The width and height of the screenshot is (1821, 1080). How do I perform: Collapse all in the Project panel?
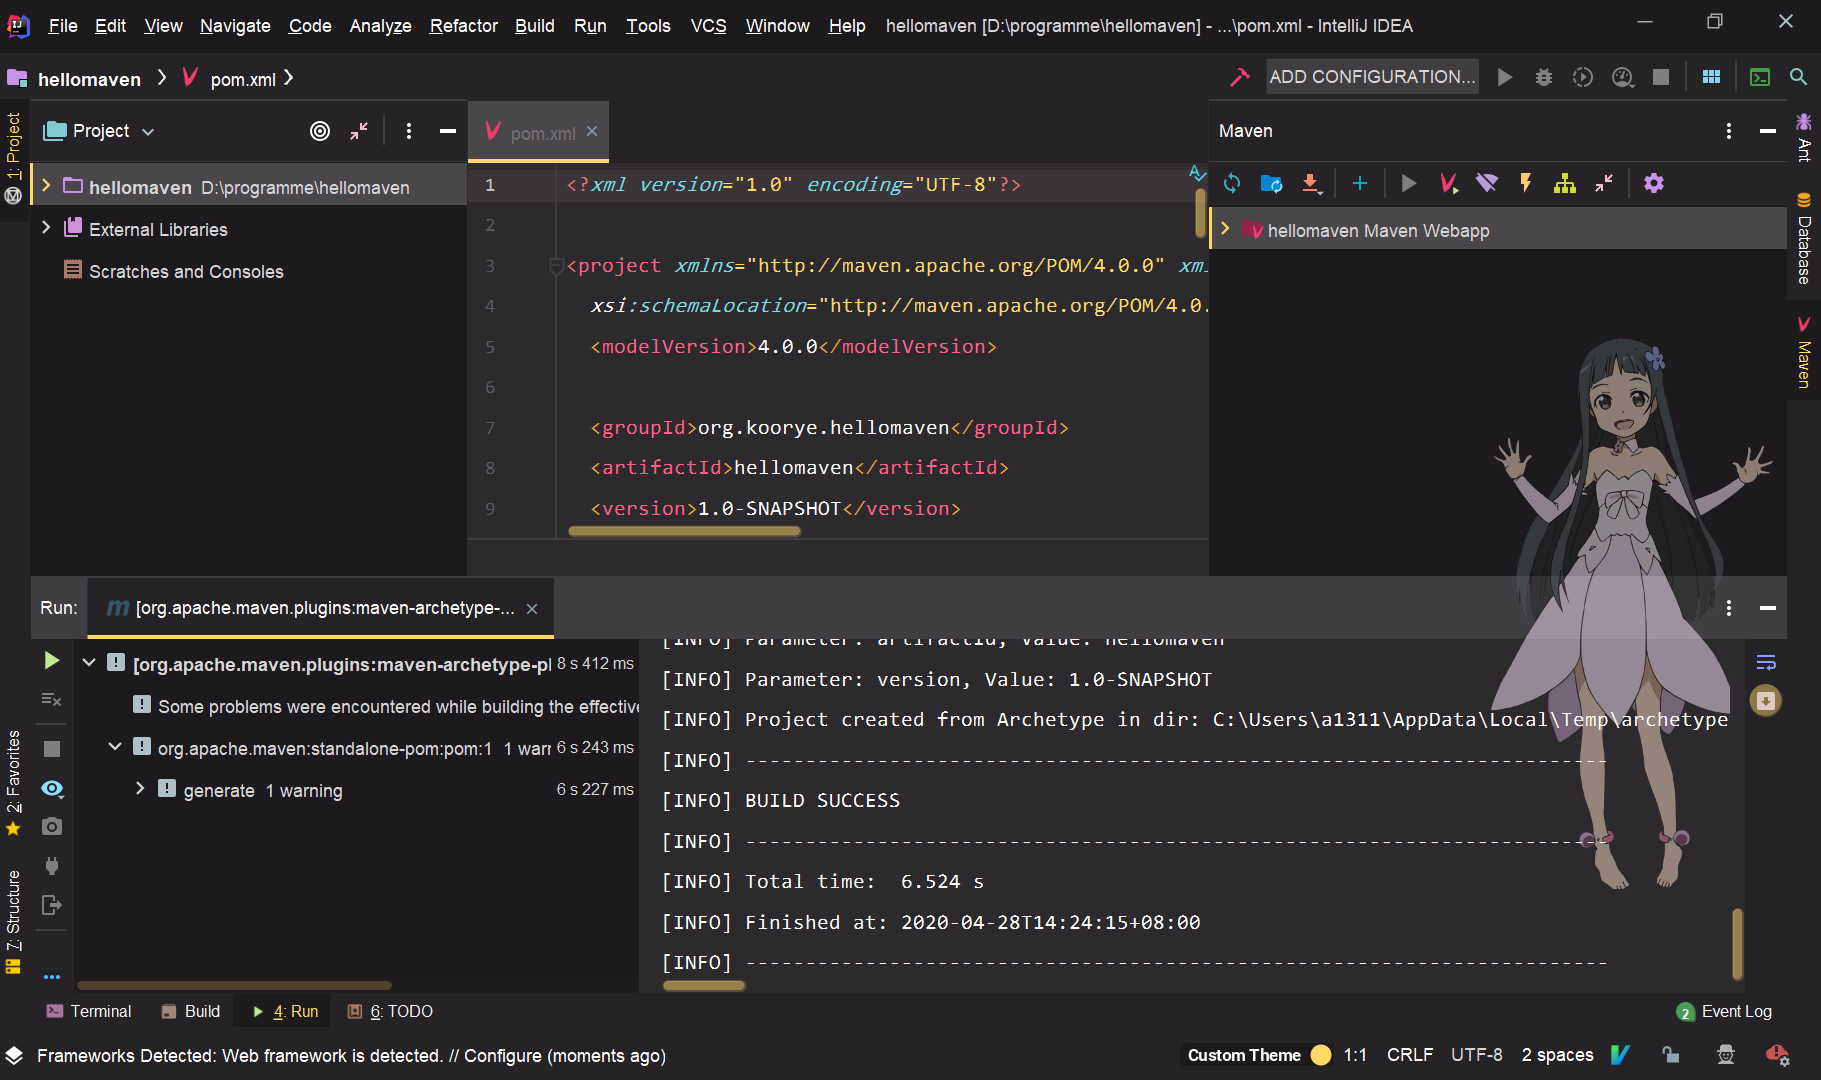359,131
